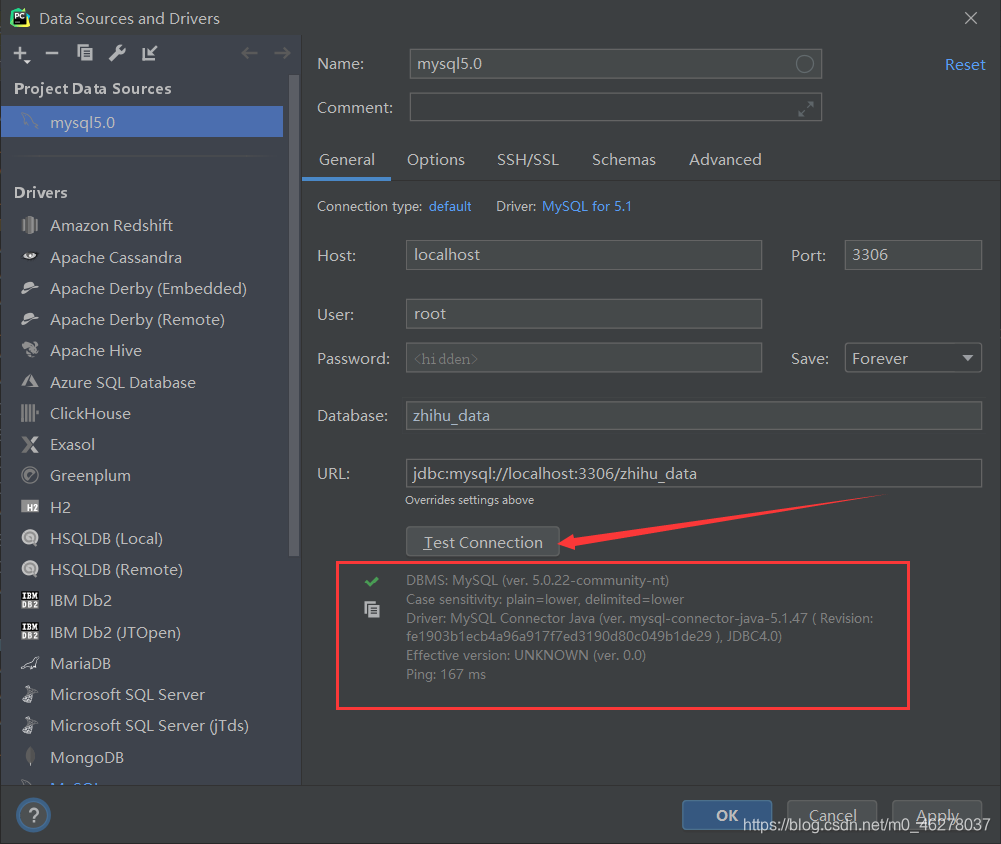The height and width of the screenshot is (844, 1001).
Task: Edit Database field zhihu_data
Action: (x=693, y=416)
